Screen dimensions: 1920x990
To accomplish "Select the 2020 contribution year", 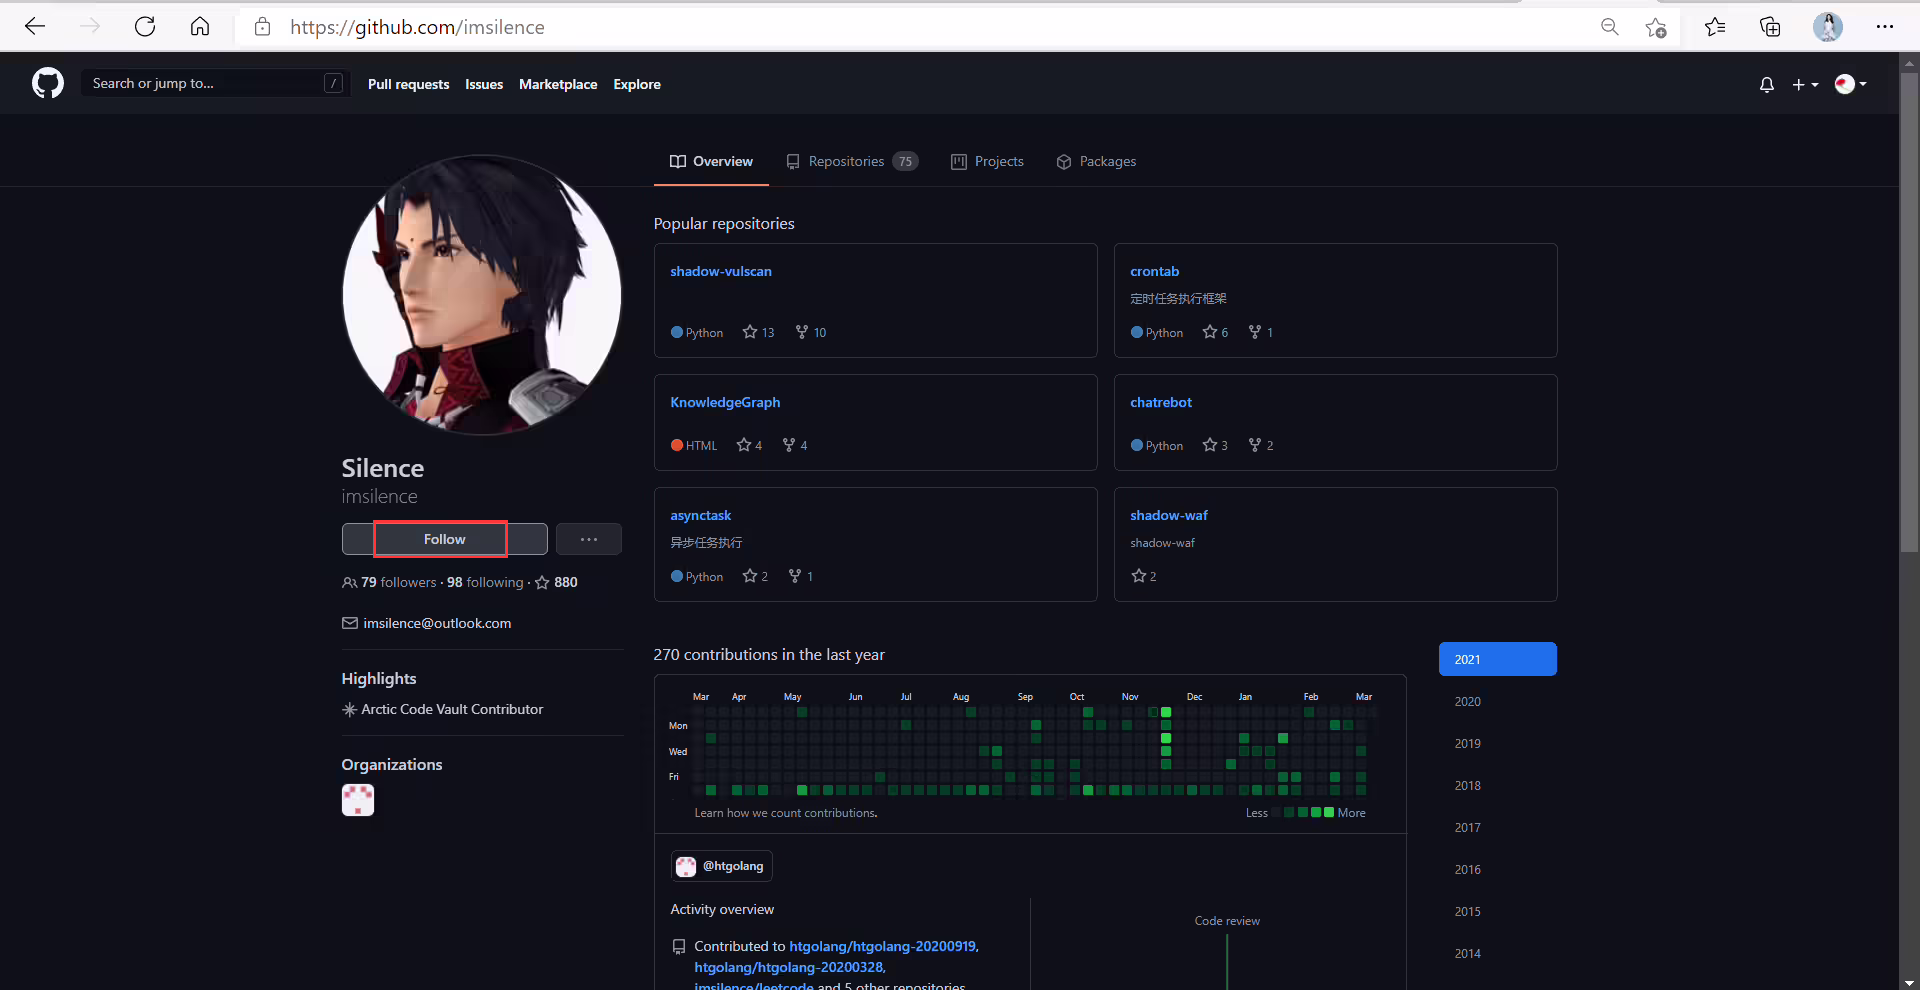I will click(x=1467, y=701).
